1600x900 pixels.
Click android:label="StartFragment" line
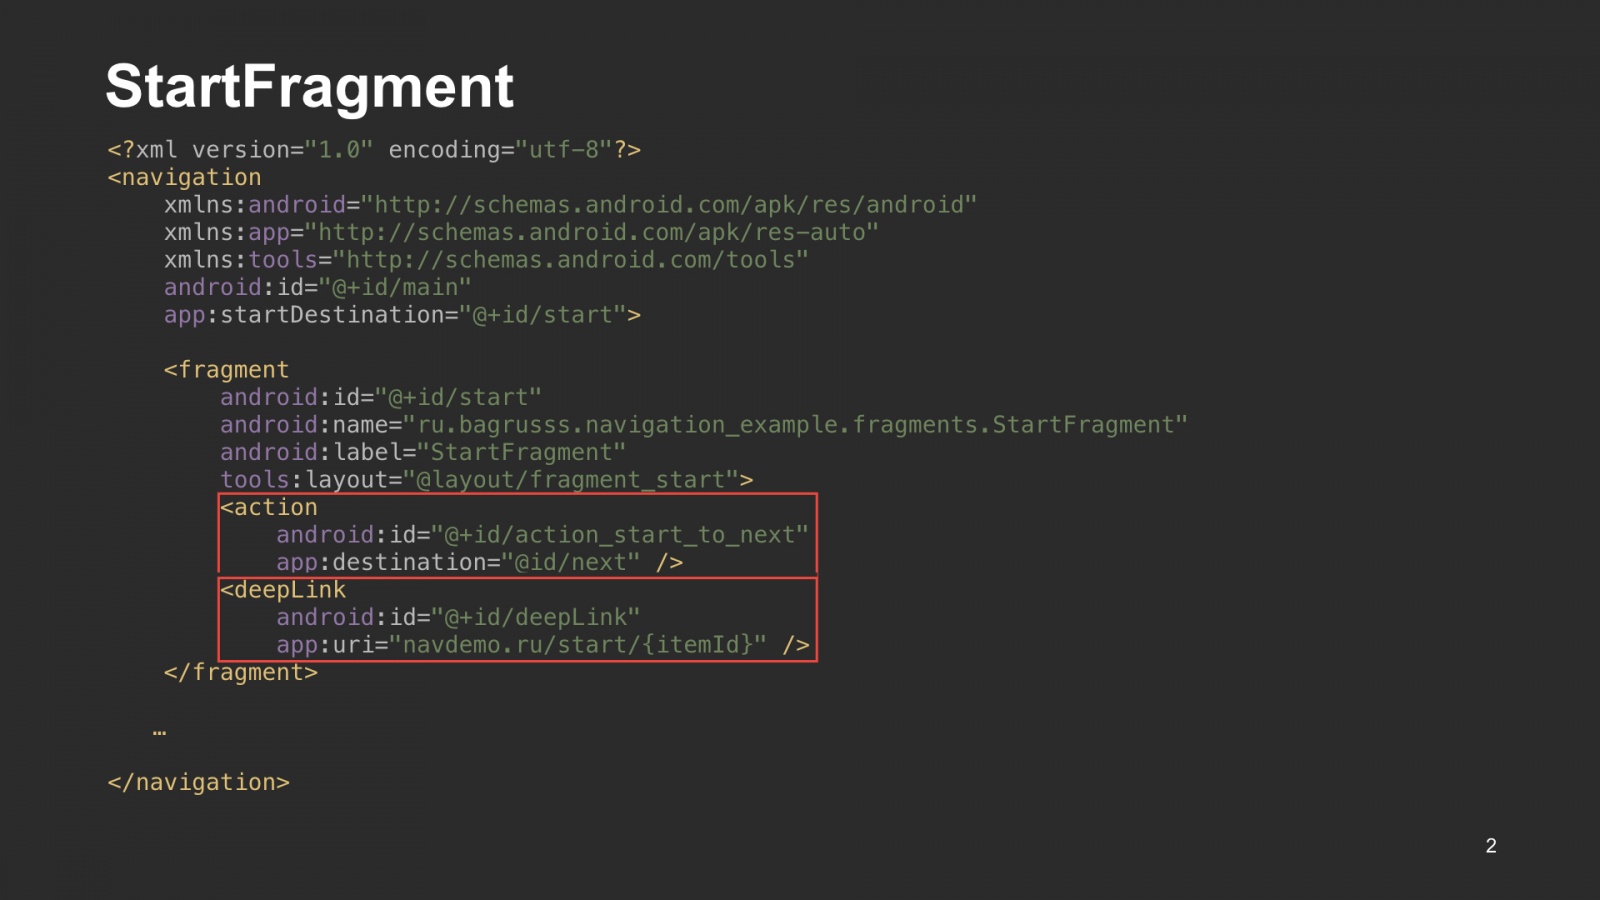point(423,452)
